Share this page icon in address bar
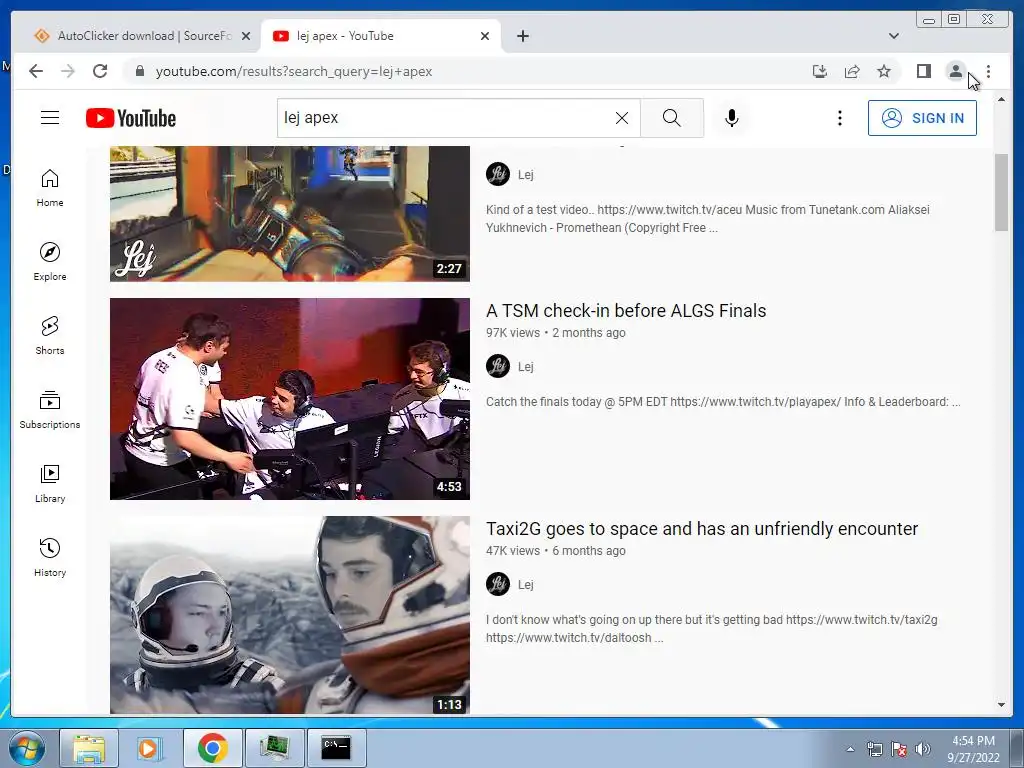Viewport: 1024px width, 768px height. pyautogui.click(x=852, y=71)
